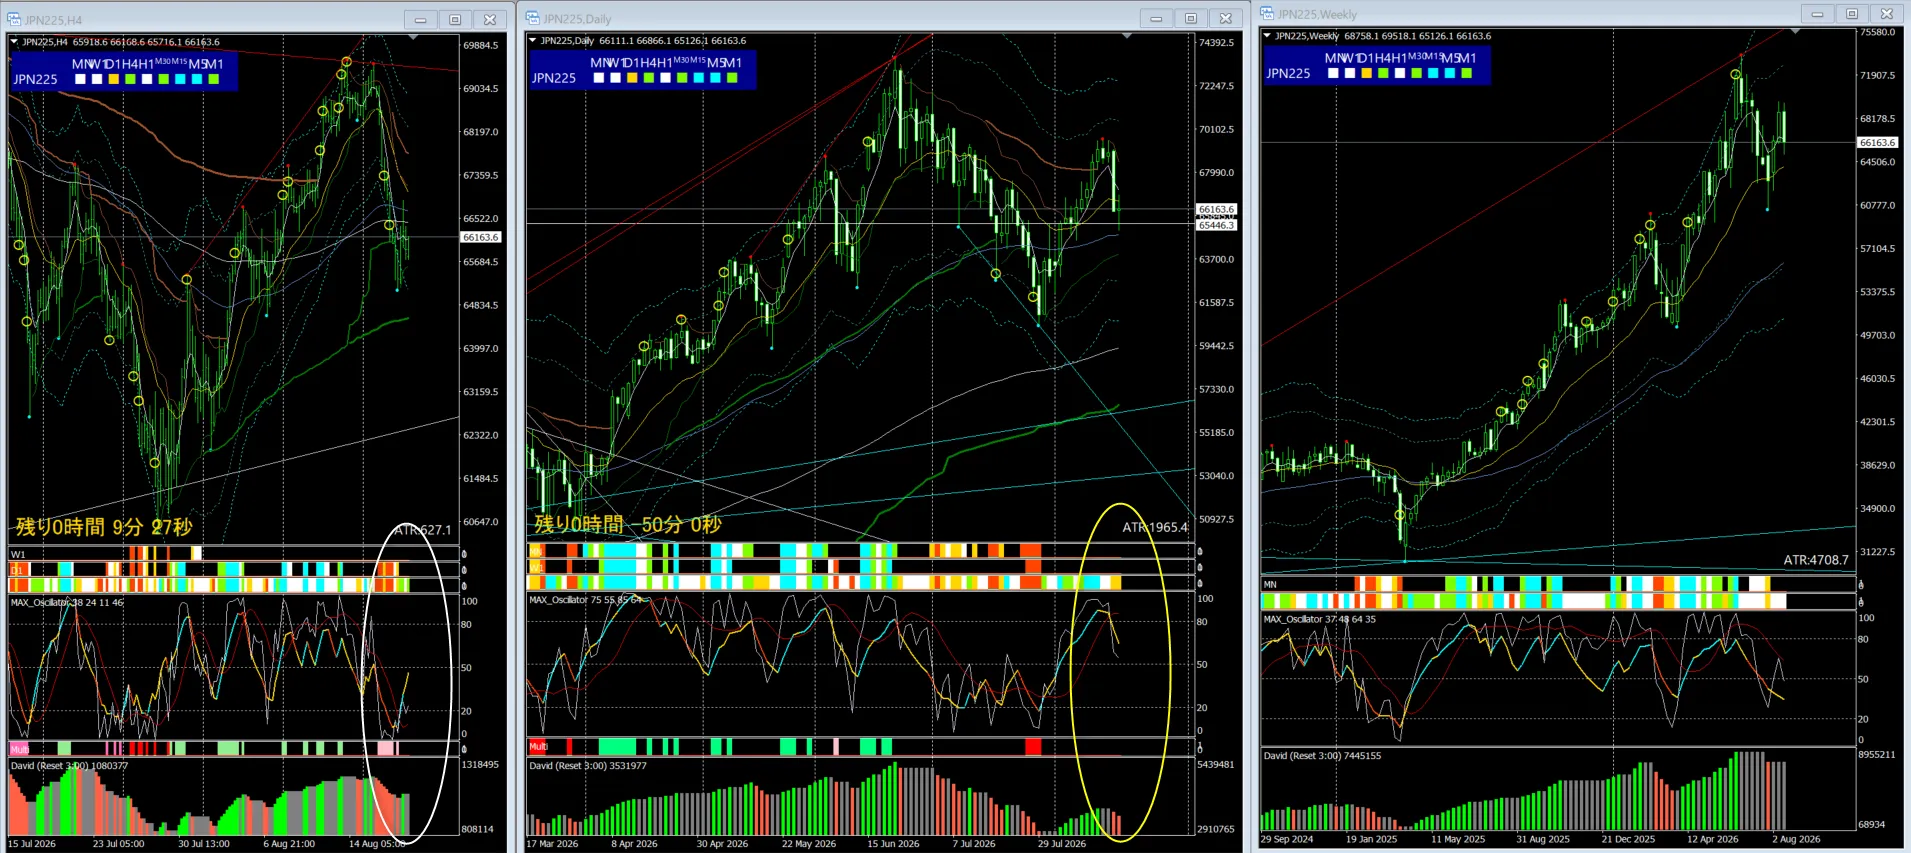This screenshot has height=853, width=1911.
Task: Click the chart shift marker in Daily chart
Action: coord(1127,36)
